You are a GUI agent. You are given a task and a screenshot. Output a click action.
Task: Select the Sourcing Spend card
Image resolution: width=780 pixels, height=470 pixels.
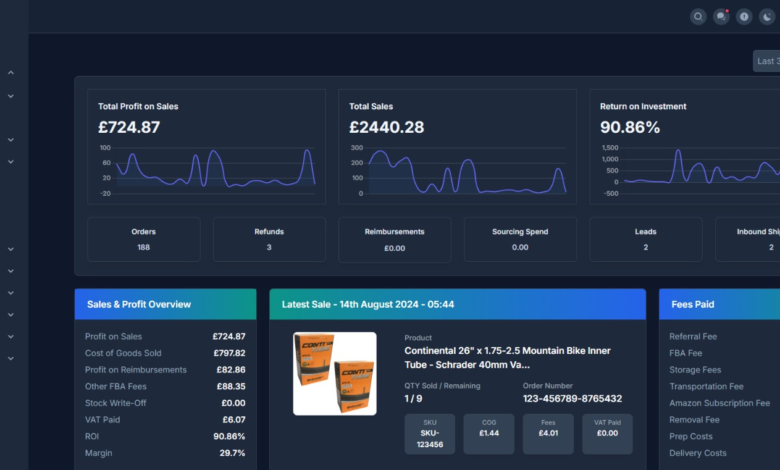click(520, 239)
